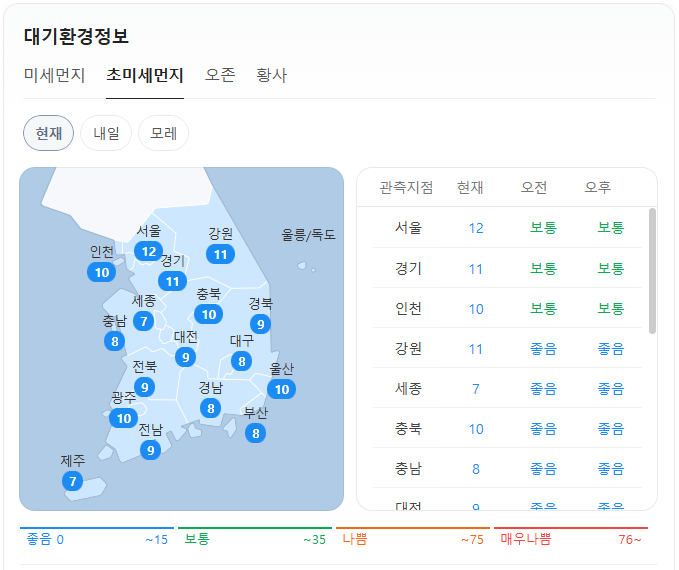The width and height of the screenshot is (679, 570).
Task: Click the 울산 marker showing 10
Action: (282, 389)
